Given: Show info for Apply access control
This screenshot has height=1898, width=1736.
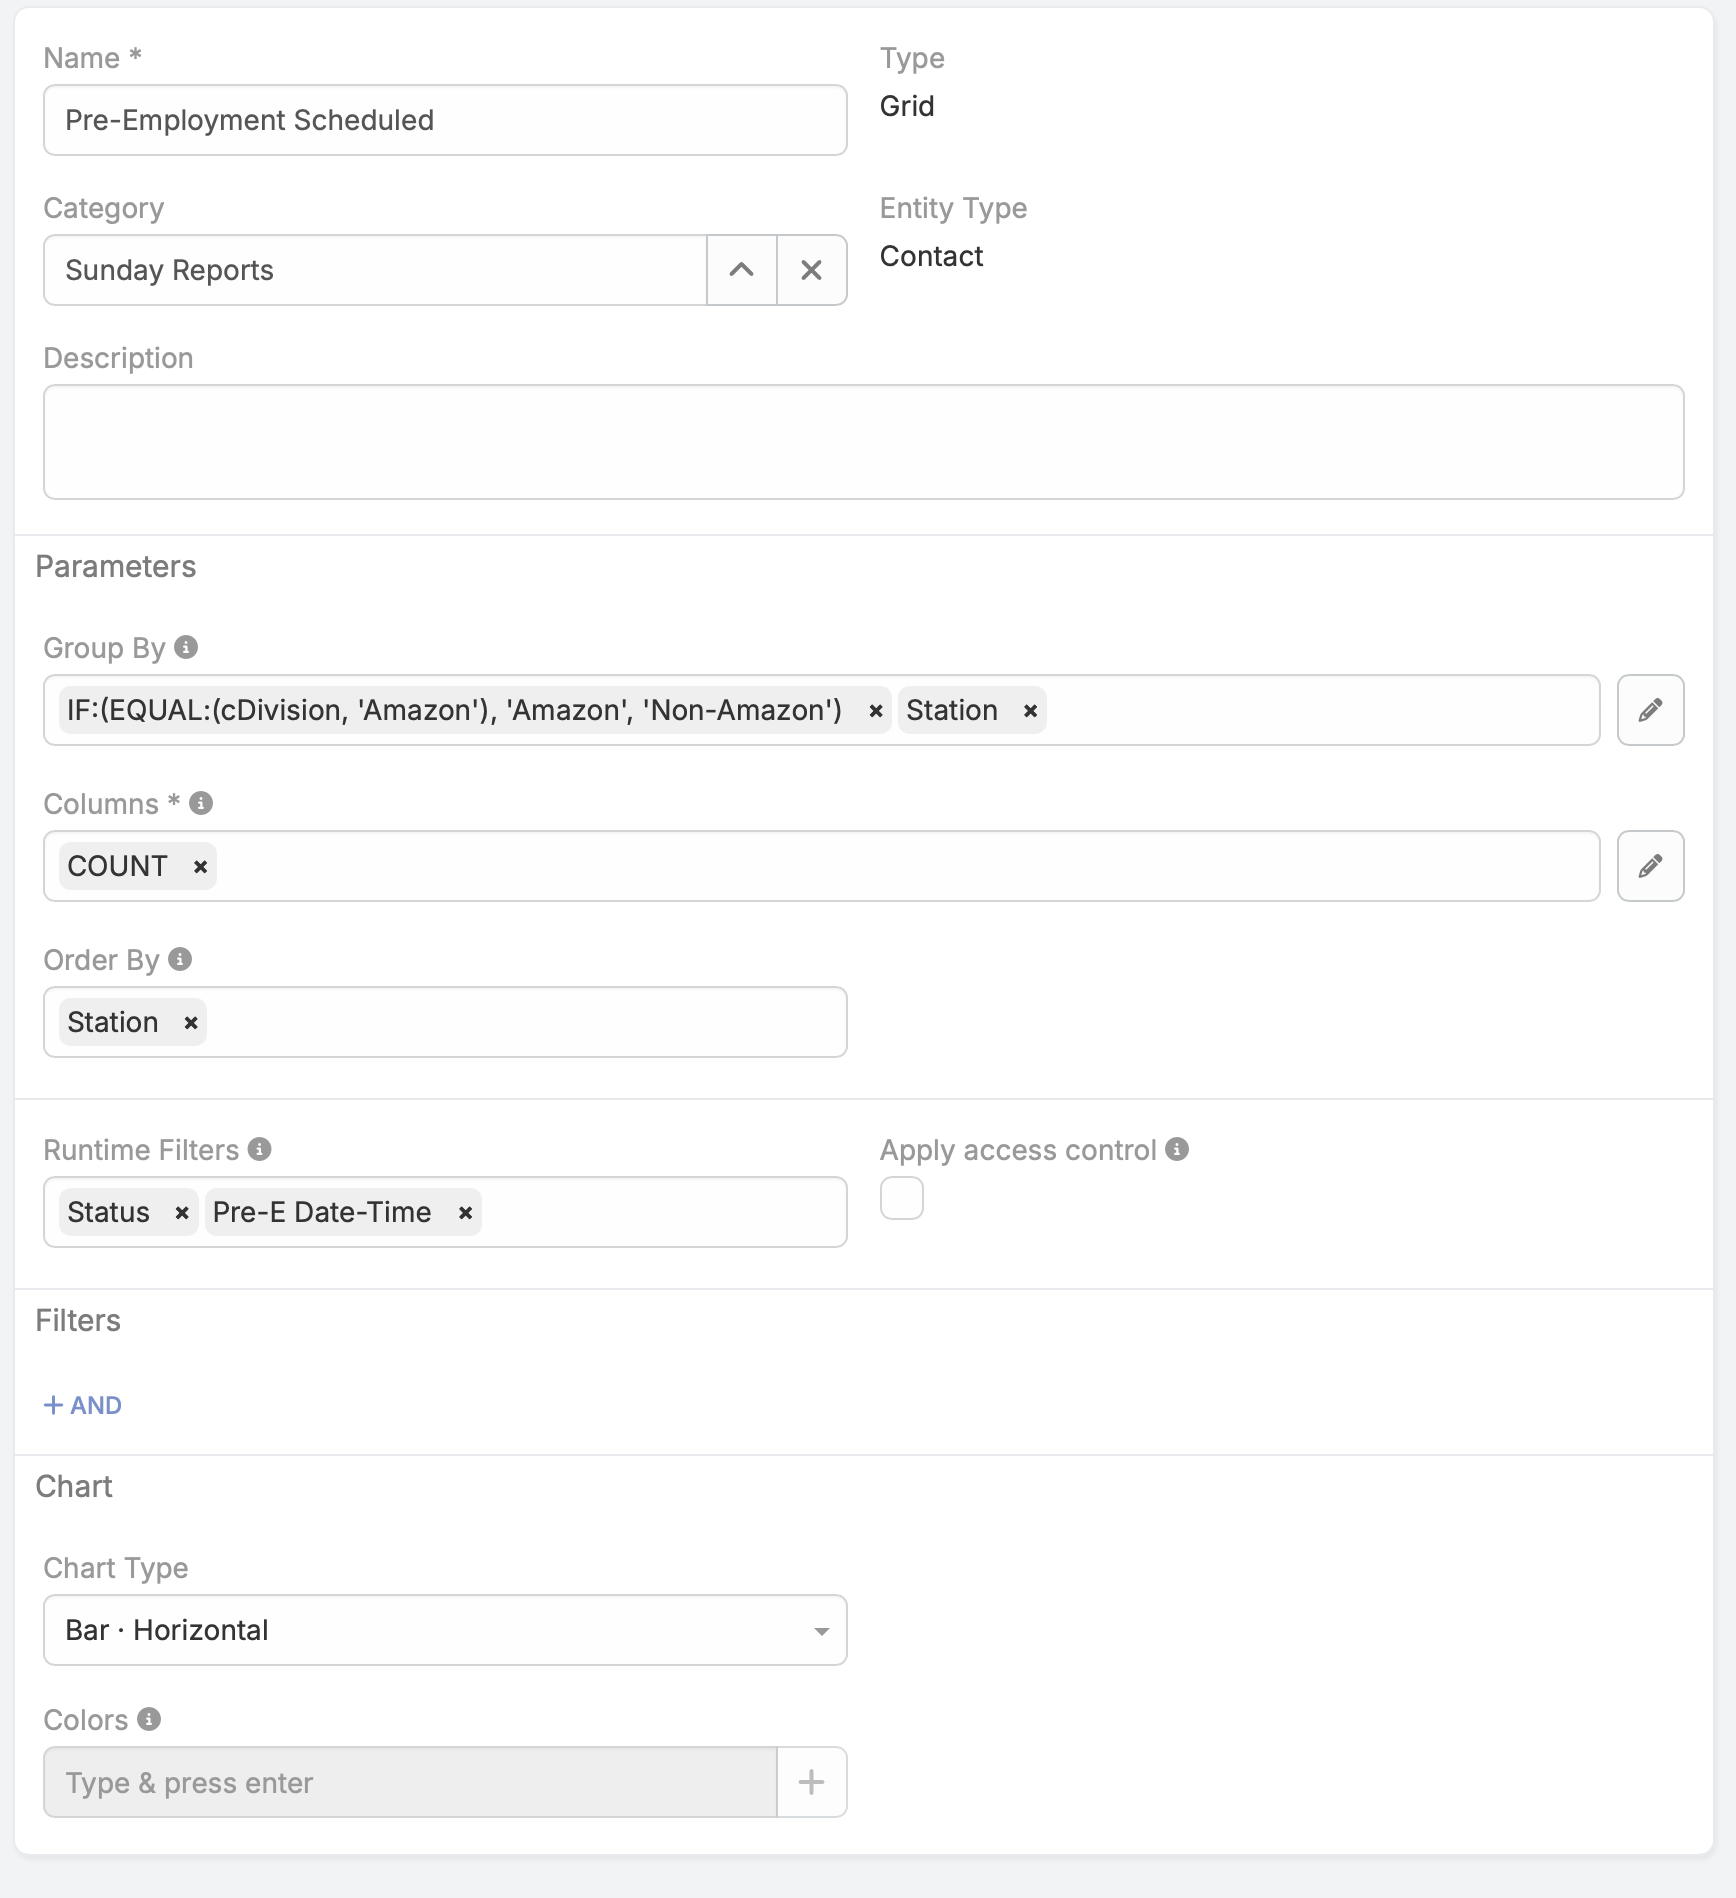Looking at the screenshot, I should pyautogui.click(x=1177, y=1149).
